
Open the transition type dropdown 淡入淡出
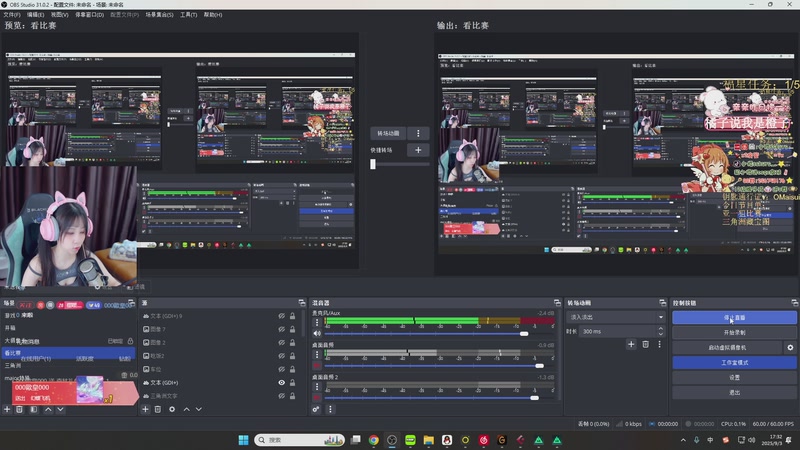[615, 317]
